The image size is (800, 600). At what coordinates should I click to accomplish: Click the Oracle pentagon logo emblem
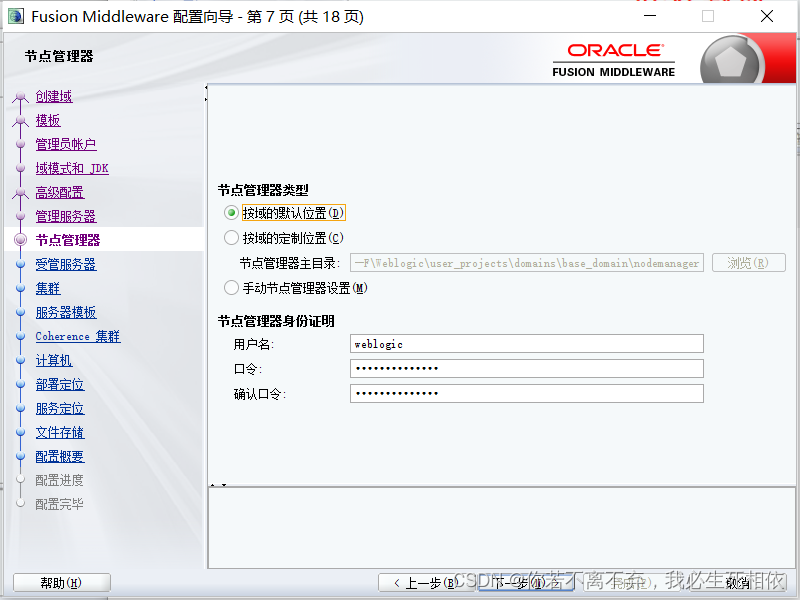point(733,62)
